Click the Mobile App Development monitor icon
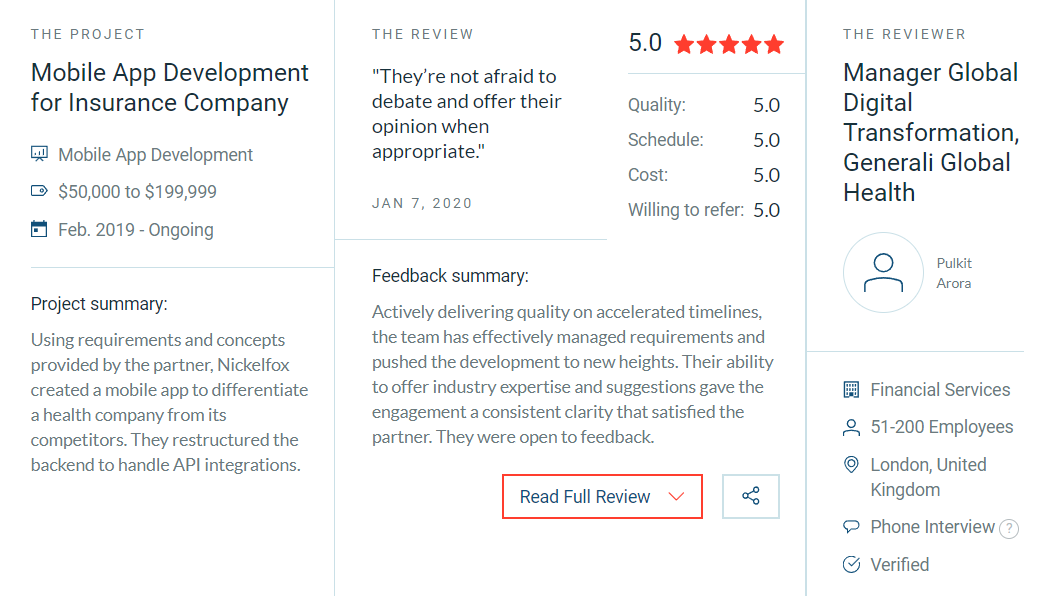This screenshot has width=1047, height=596. (39, 153)
